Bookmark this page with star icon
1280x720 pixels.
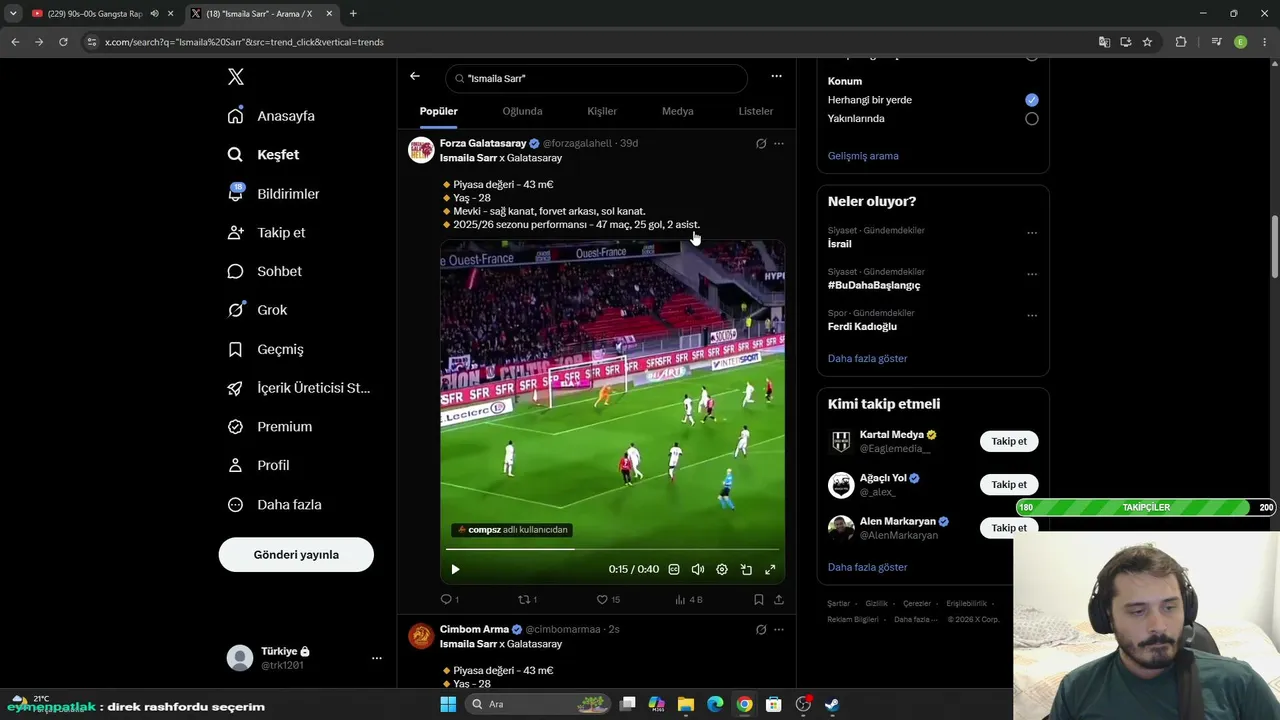coord(1147,42)
